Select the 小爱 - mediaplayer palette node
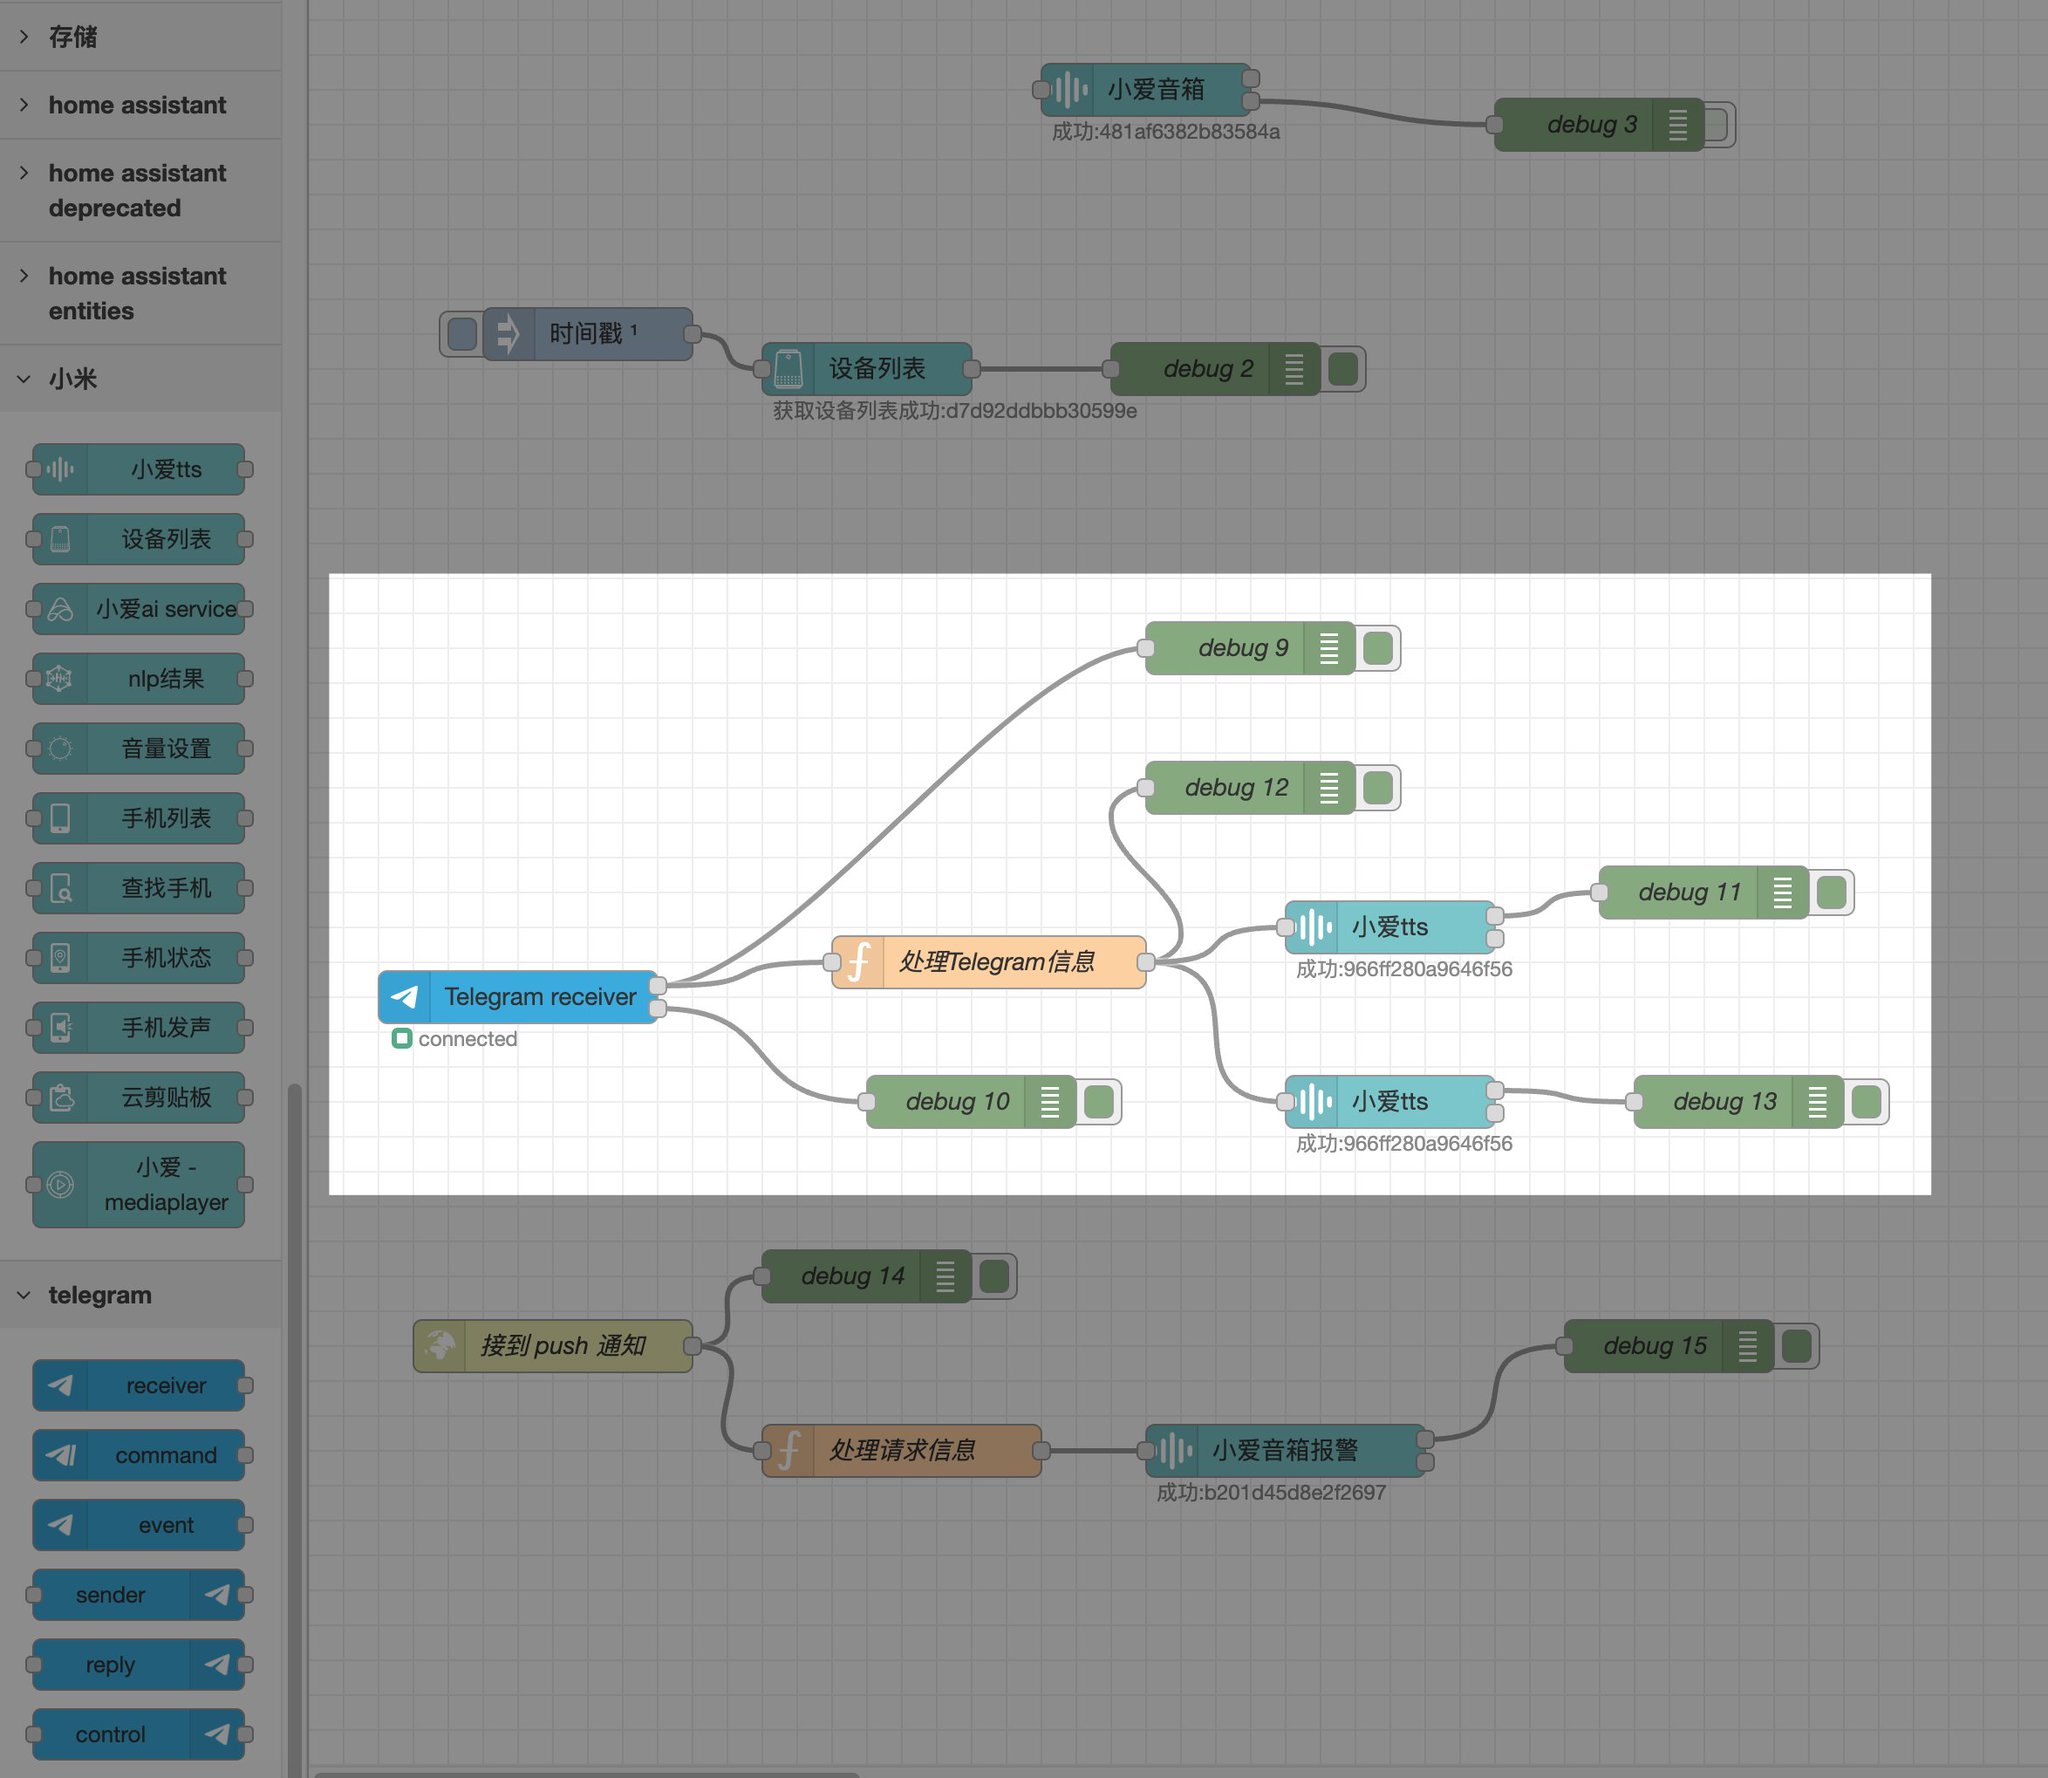 pos(140,1185)
